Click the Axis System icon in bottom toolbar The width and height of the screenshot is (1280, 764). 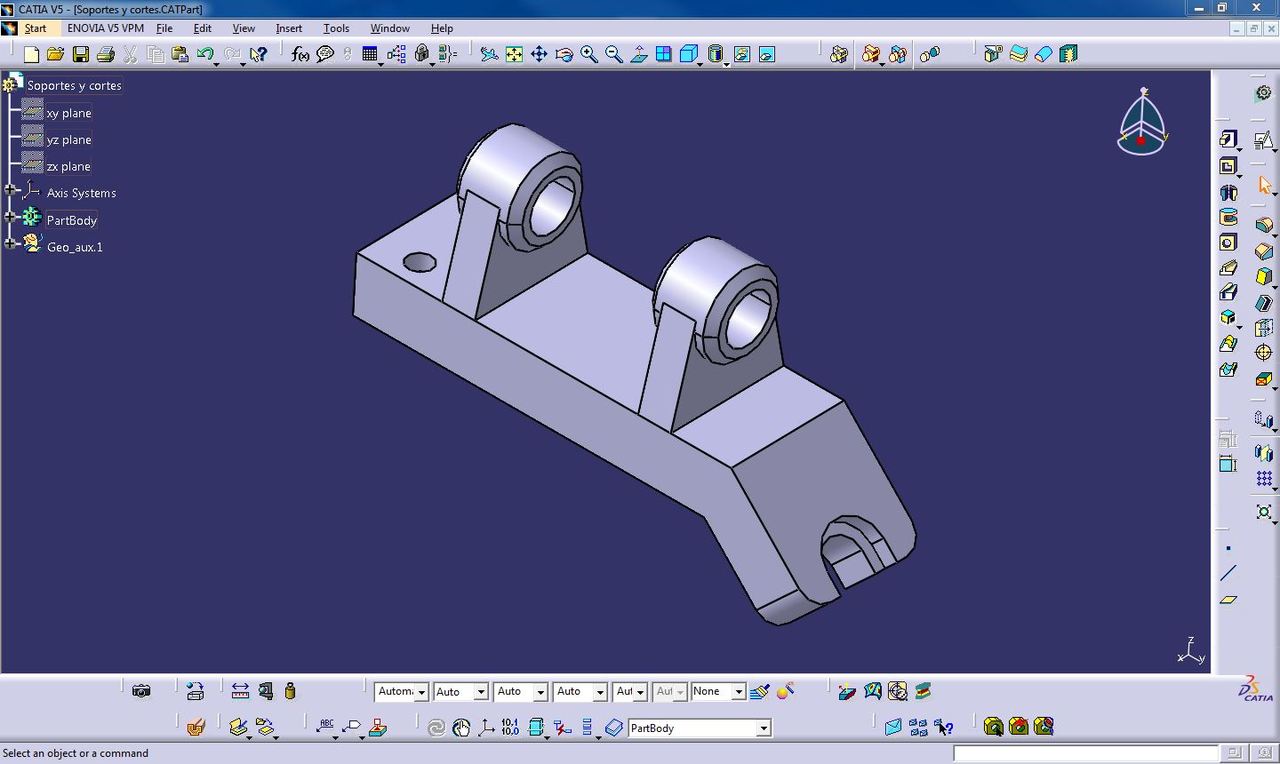[x=486, y=728]
